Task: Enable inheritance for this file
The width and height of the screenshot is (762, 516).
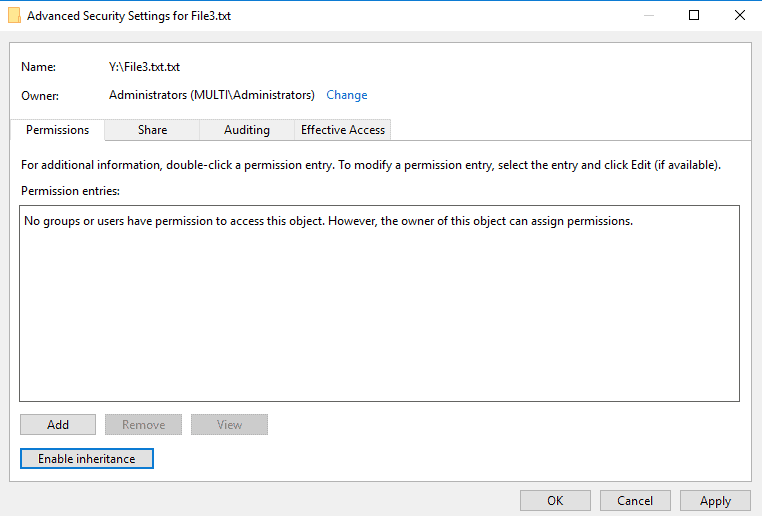Action: pyautogui.click(x=86, y=459)
